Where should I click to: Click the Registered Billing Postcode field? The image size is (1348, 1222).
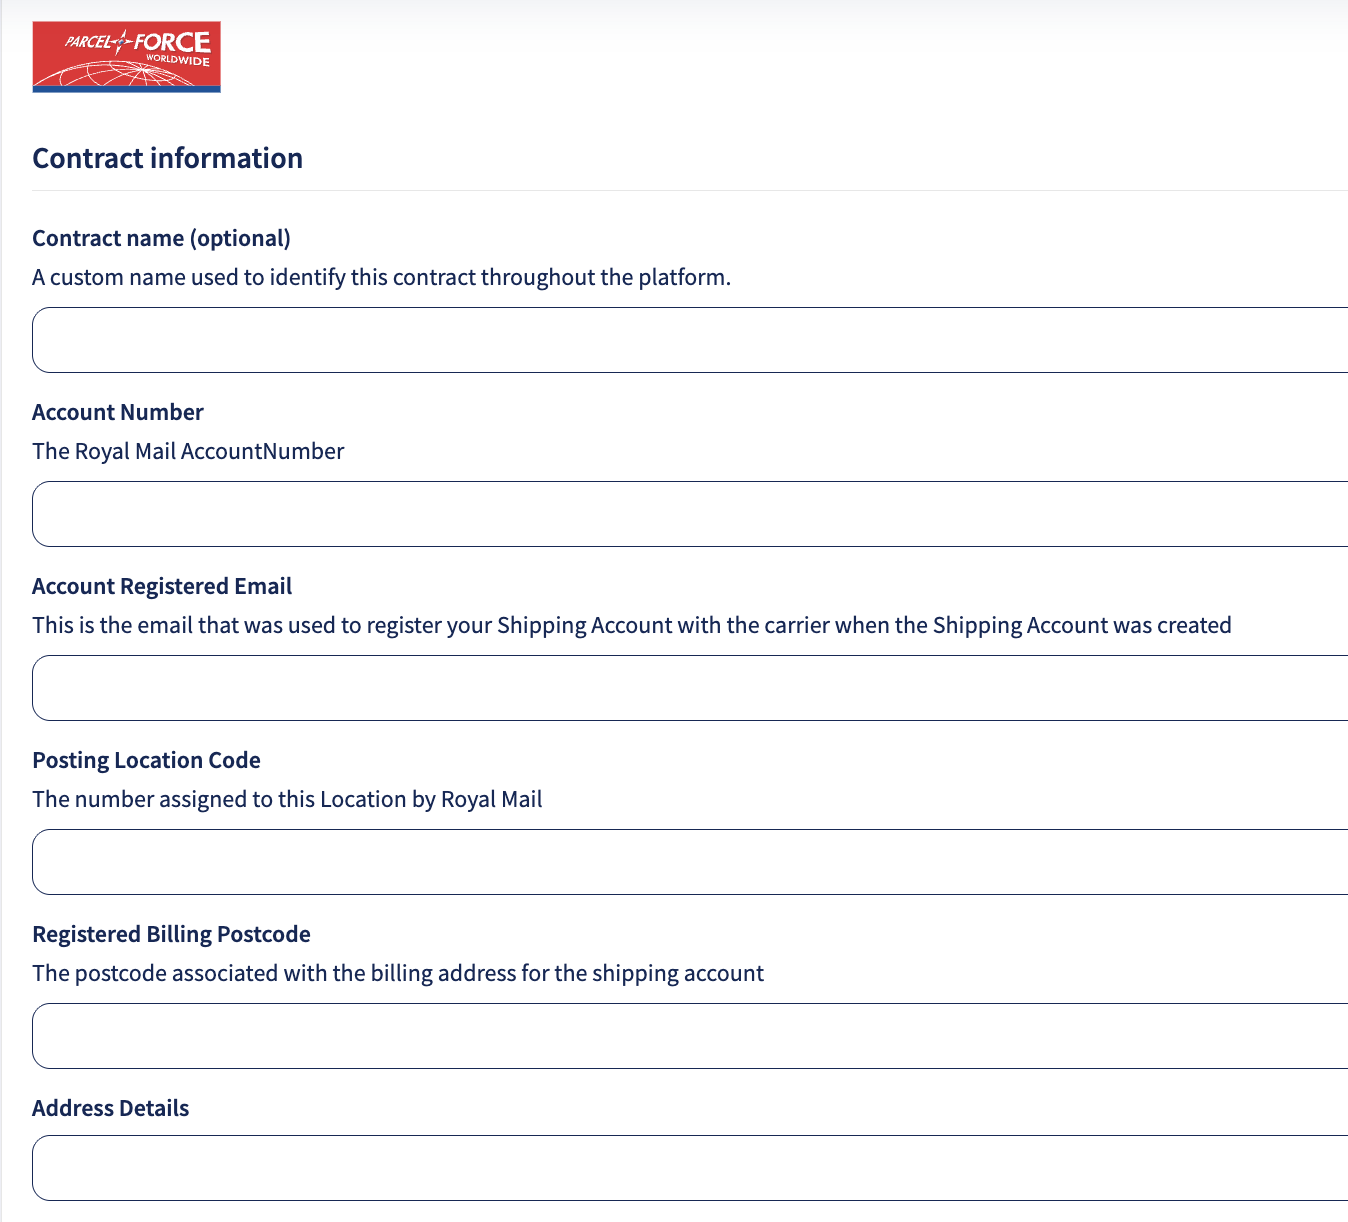(x=690, y=1036)
